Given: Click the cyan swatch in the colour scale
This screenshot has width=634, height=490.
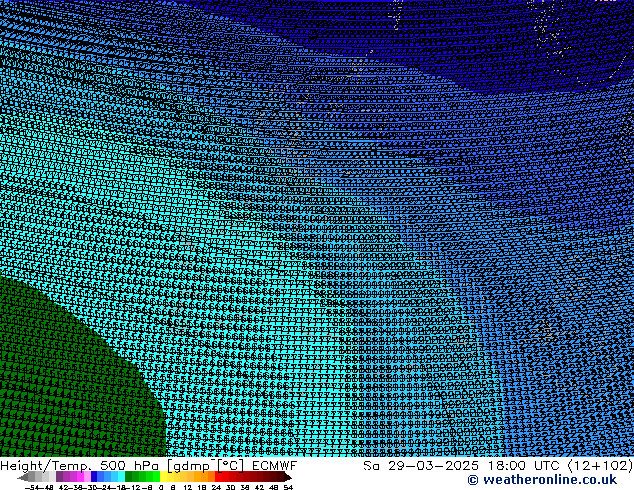Looking at the screenshot, I should [121, 476].
